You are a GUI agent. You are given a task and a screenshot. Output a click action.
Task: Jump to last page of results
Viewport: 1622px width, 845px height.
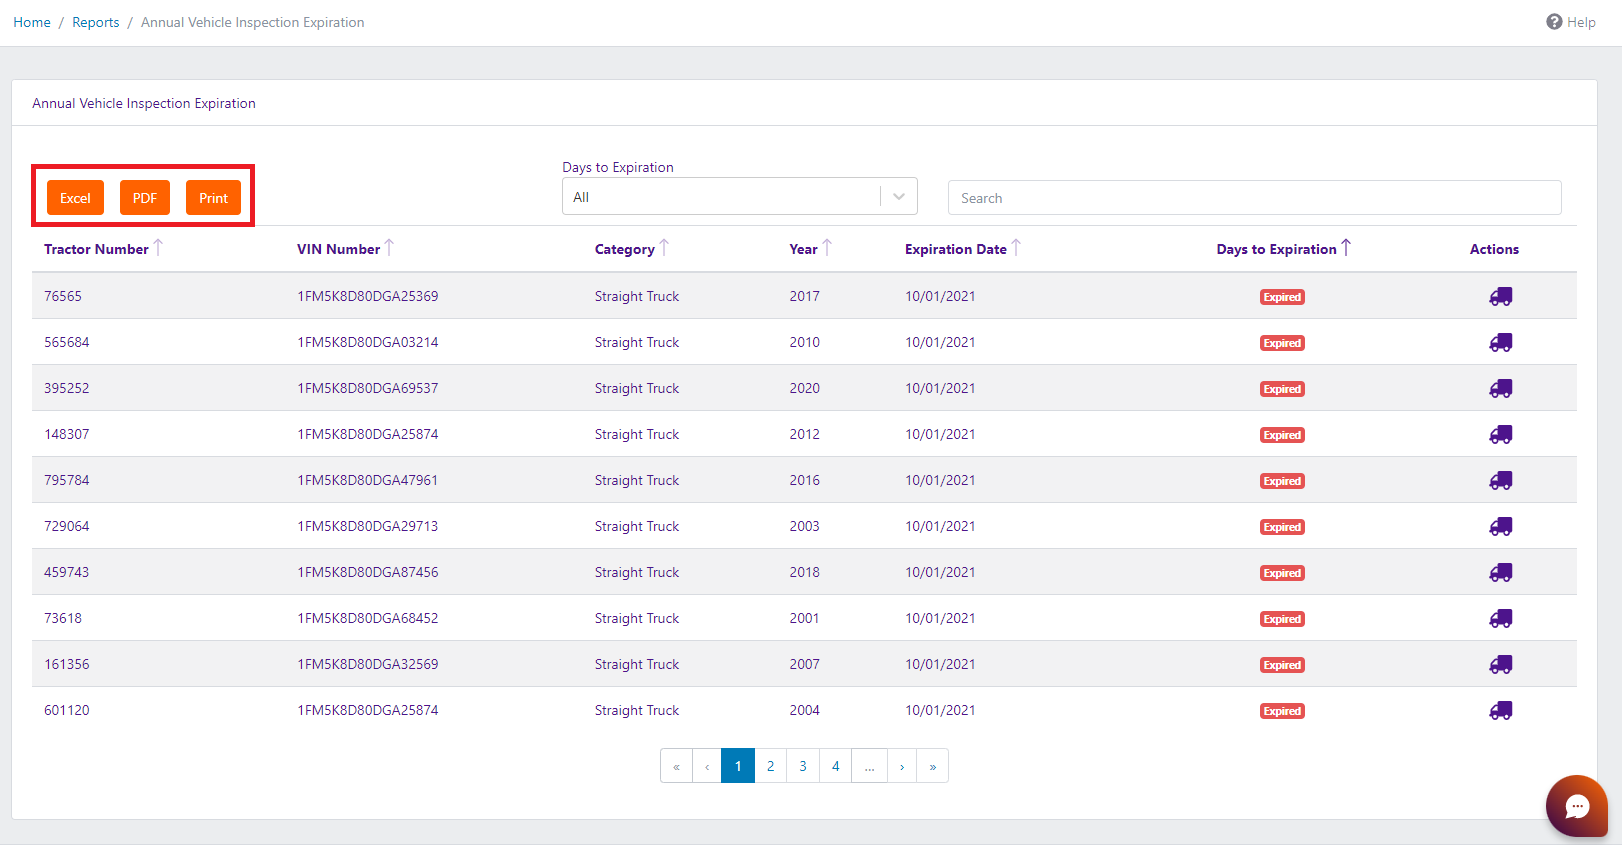(933, 766)
